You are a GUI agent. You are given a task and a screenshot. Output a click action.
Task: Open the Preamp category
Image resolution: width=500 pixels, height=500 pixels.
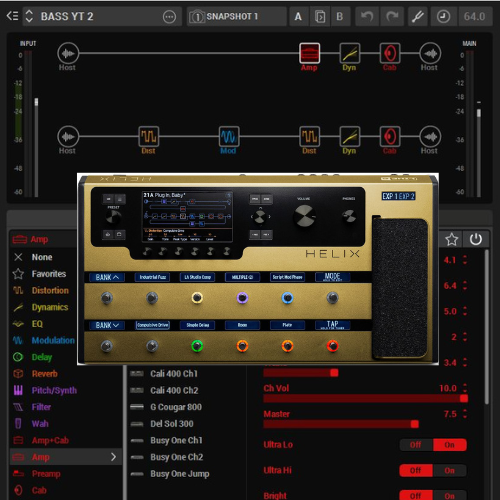pos(46,474)
